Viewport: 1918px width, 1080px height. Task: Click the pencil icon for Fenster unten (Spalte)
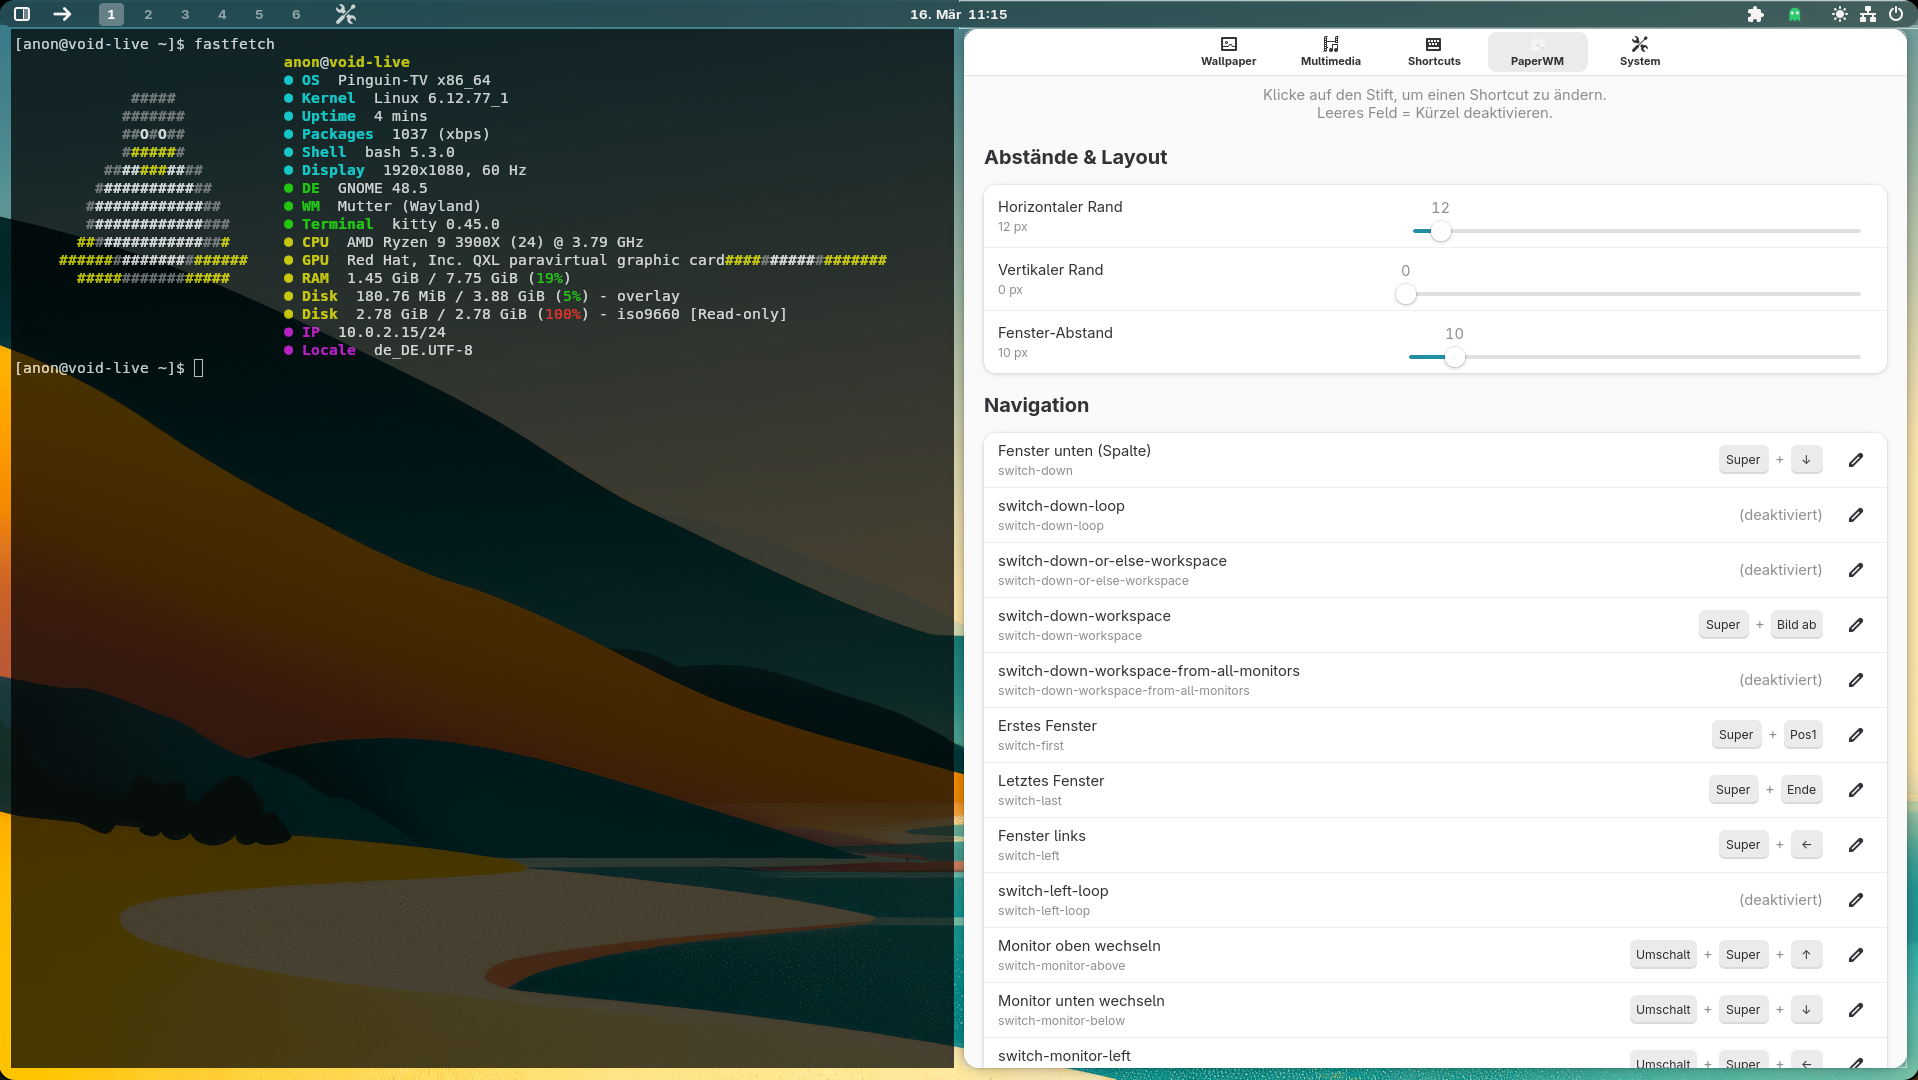(x=1855, y=460)
